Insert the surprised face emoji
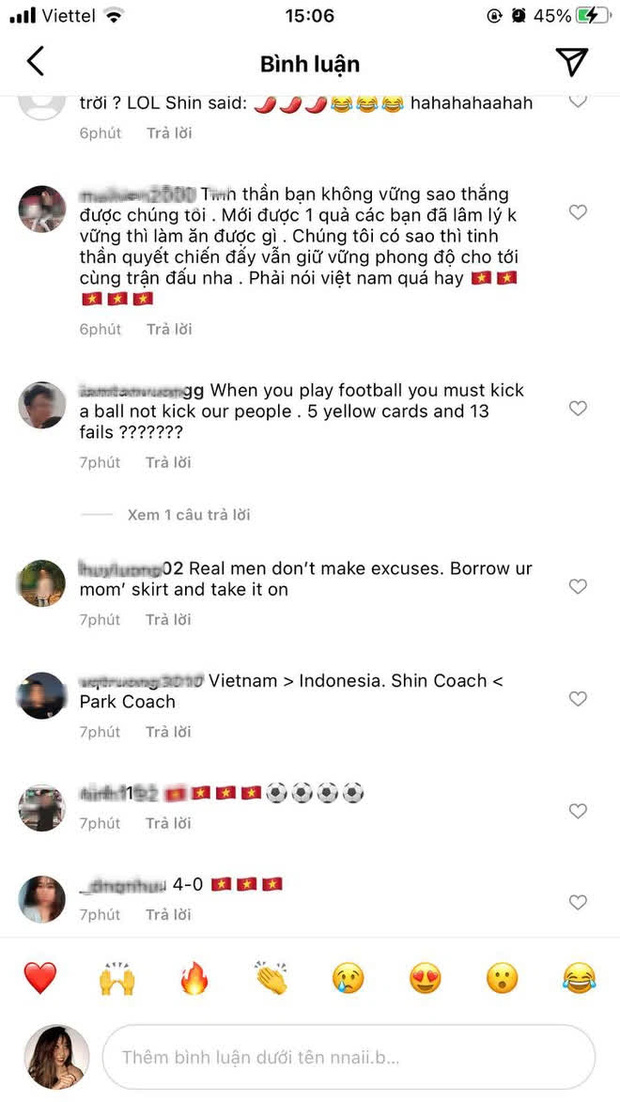 (502, 977)
